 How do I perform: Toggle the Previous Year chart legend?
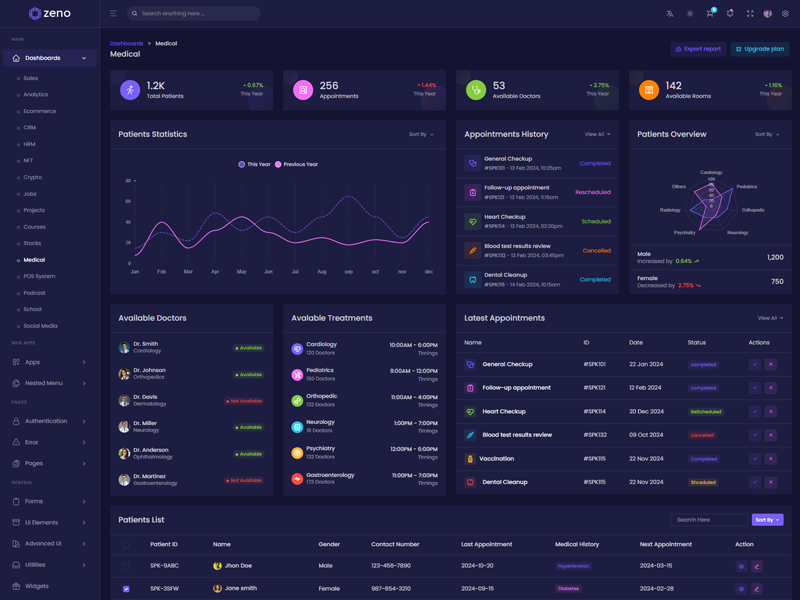point(297,164)
